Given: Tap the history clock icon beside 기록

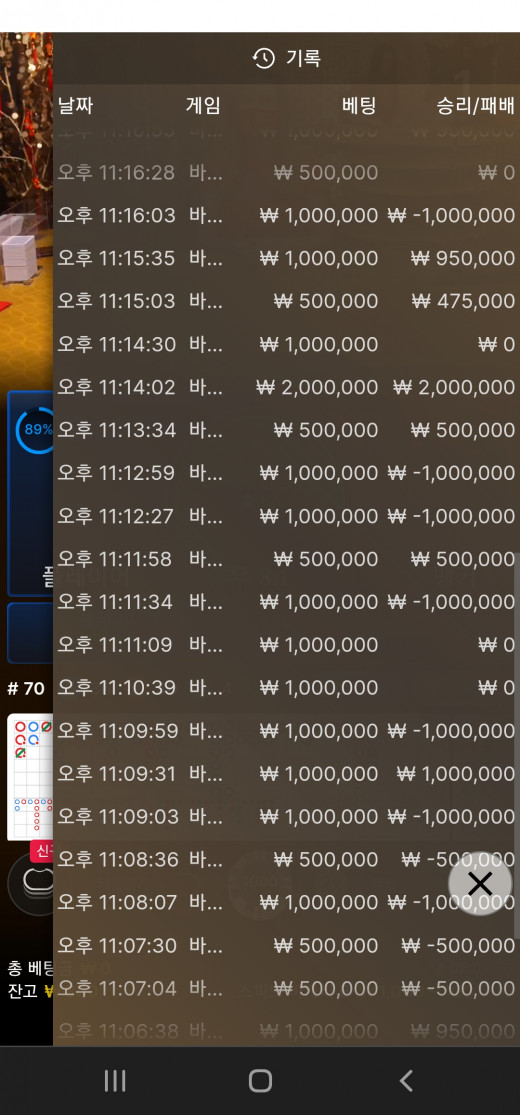Looking at the screenshot, I should [x=264, y=58].
